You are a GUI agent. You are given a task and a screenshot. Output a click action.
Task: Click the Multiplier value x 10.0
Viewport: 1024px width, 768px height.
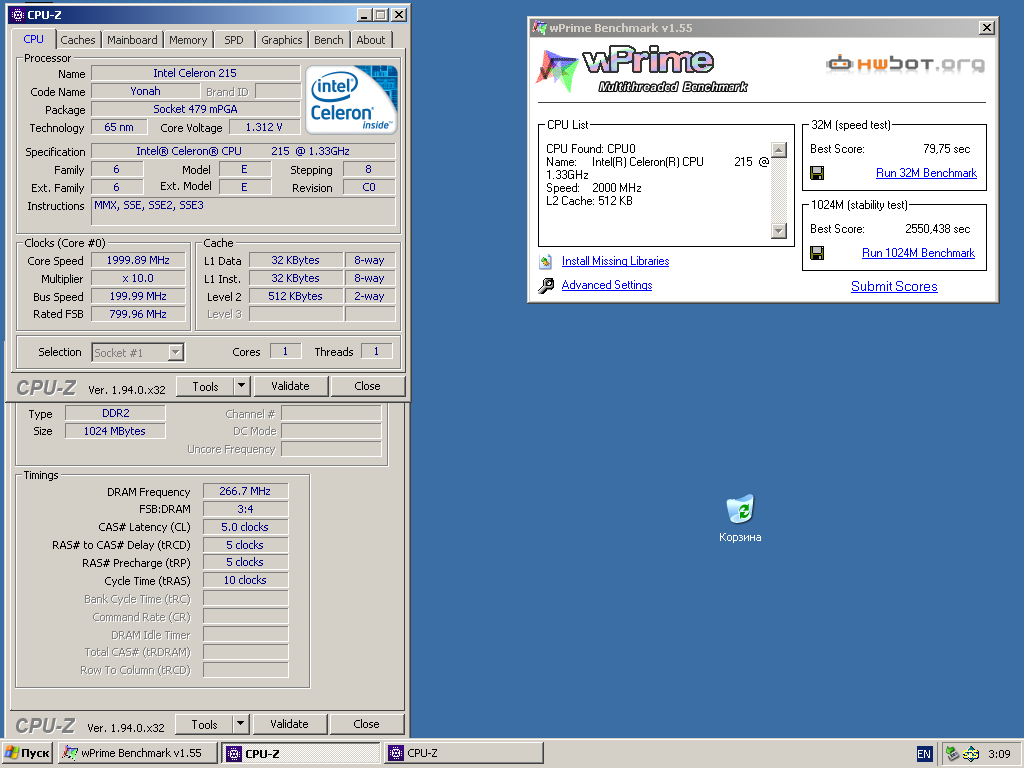(138, 278)
